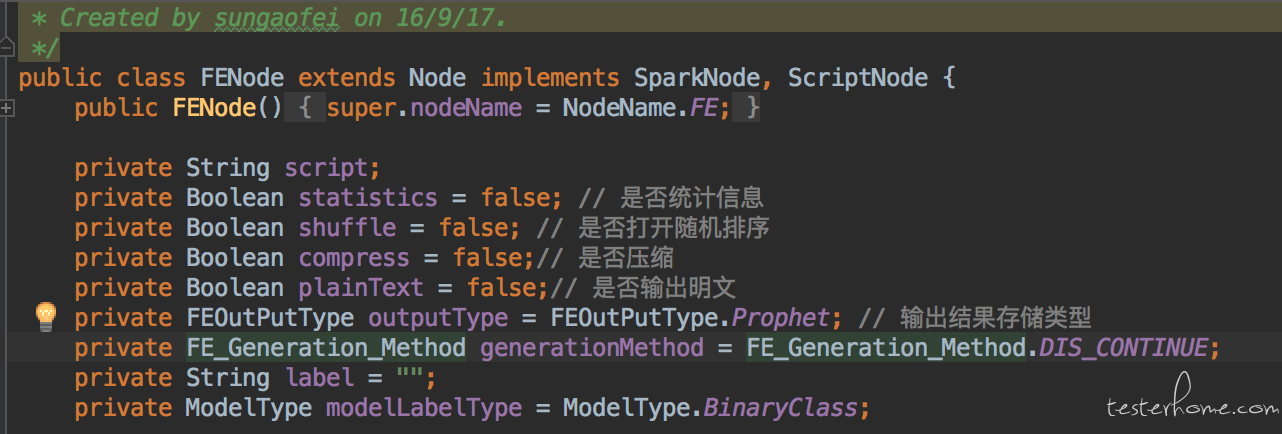Click the FENode class name in declaration
The image size is (1282, 434).
point(242,78)
